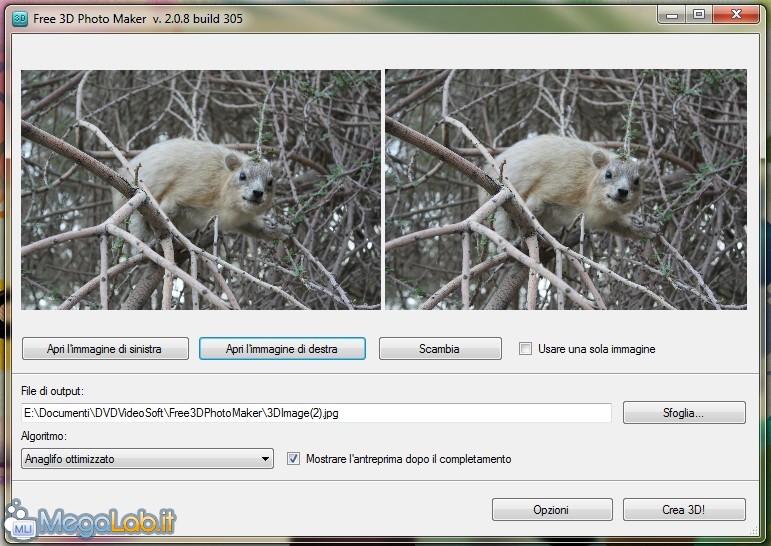
Task: Click the Free 3D Photo Maker title bar icon
Action: [20, 19]
